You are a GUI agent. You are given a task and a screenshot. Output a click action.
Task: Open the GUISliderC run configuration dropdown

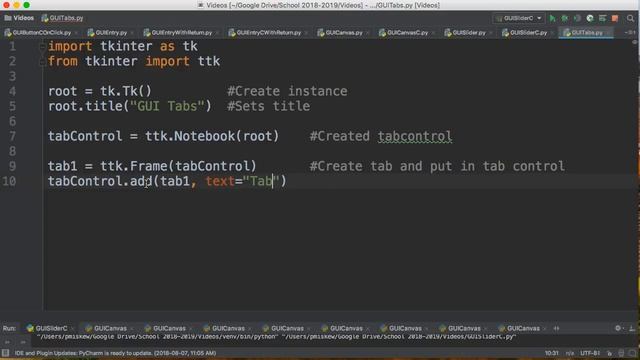[x=518, y=18]
